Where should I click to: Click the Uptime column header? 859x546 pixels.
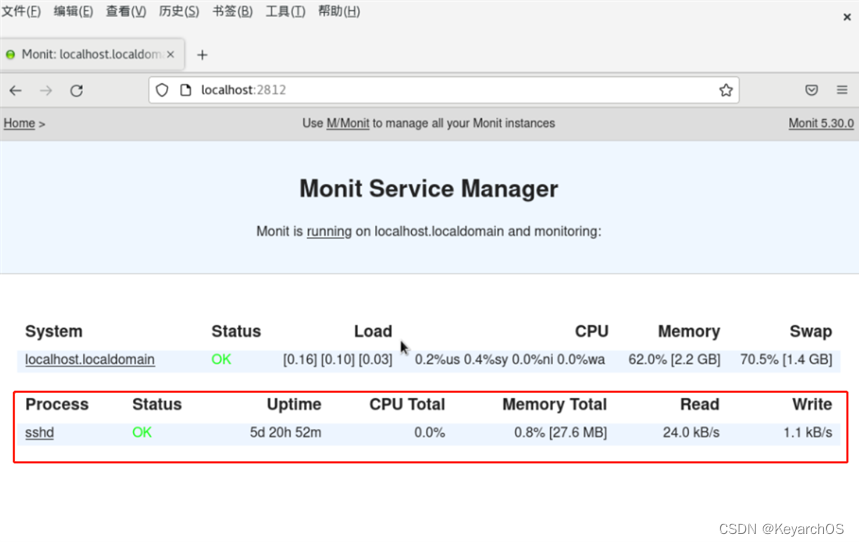click(x=294, y=404)
